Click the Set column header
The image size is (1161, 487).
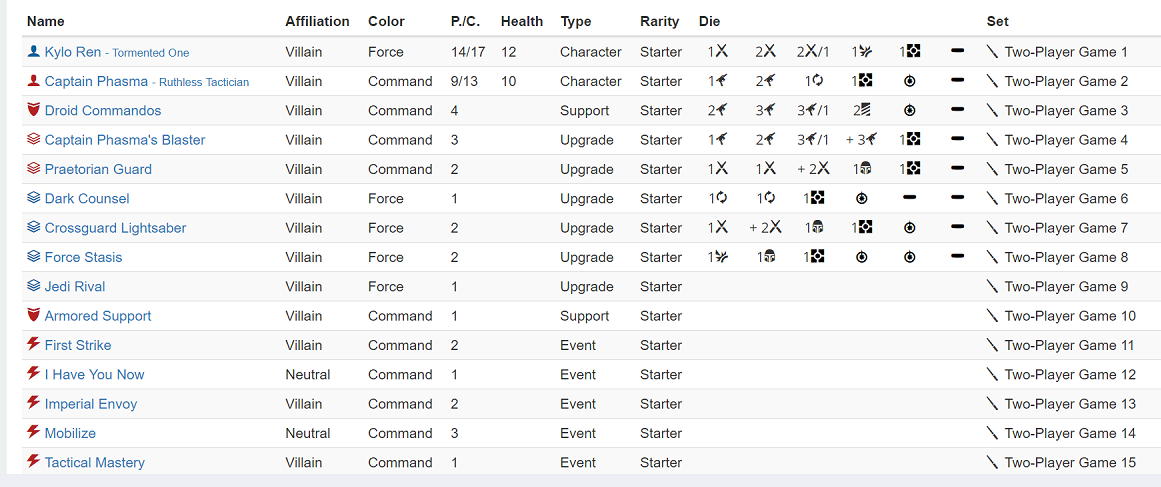(x=998, y=21)
